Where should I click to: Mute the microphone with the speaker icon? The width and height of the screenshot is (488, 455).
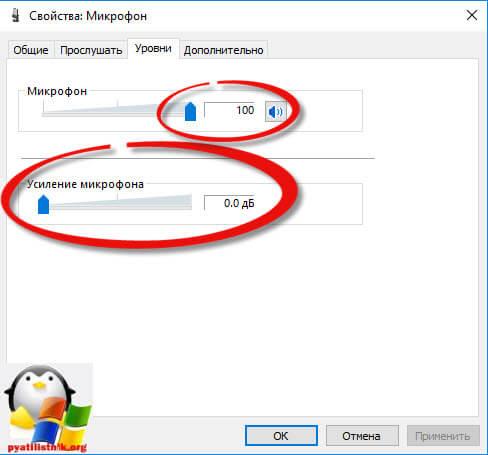point(276,112)
